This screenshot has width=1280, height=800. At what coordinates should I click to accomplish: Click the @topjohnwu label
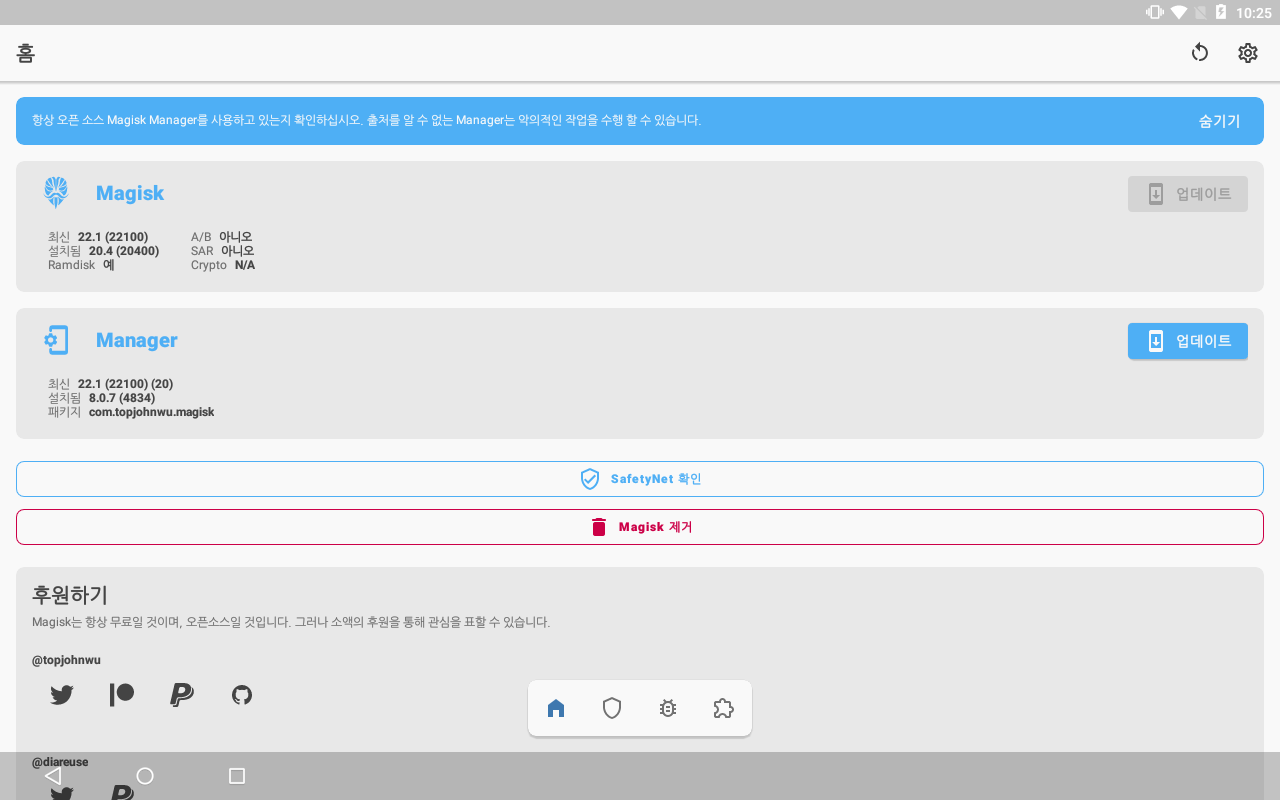pos(66,660)
